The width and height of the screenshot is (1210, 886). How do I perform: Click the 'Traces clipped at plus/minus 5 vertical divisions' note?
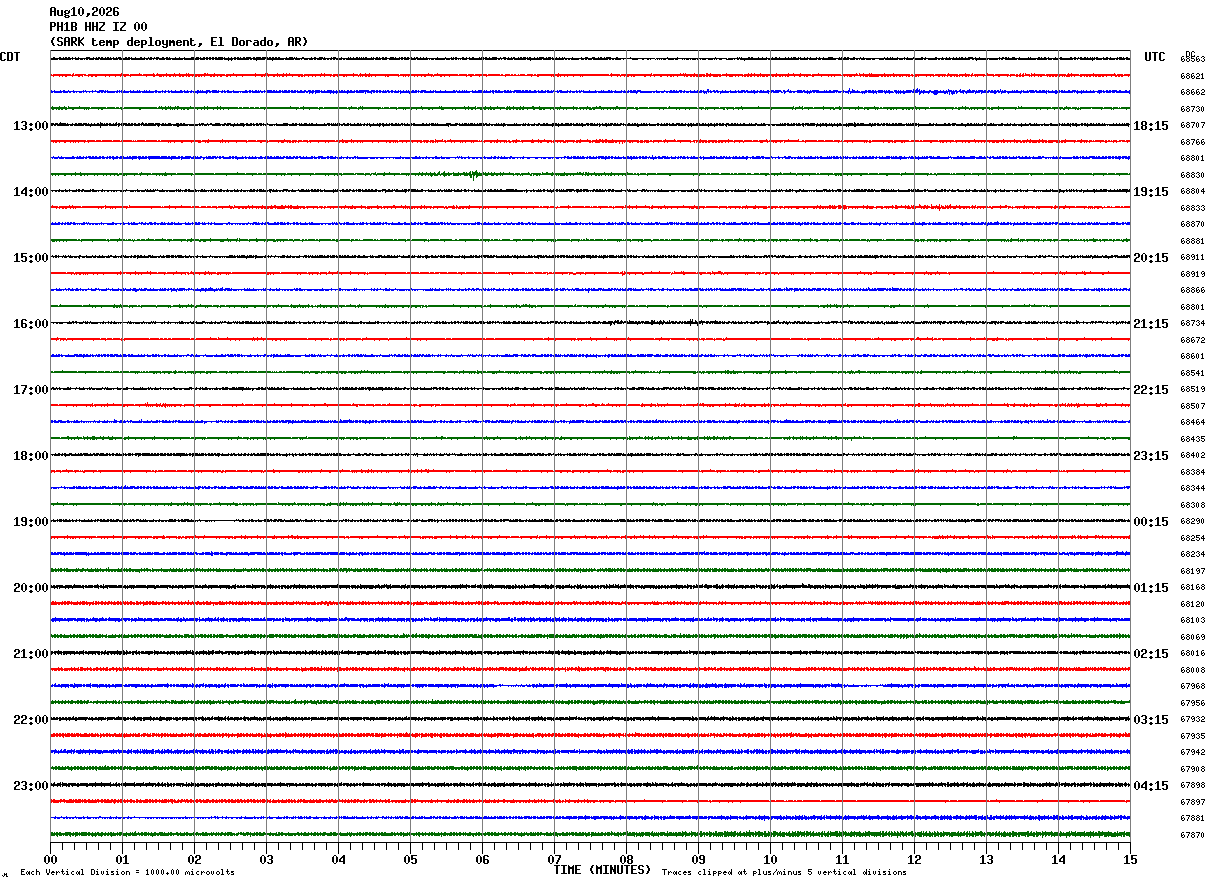(x=784, y=873)
